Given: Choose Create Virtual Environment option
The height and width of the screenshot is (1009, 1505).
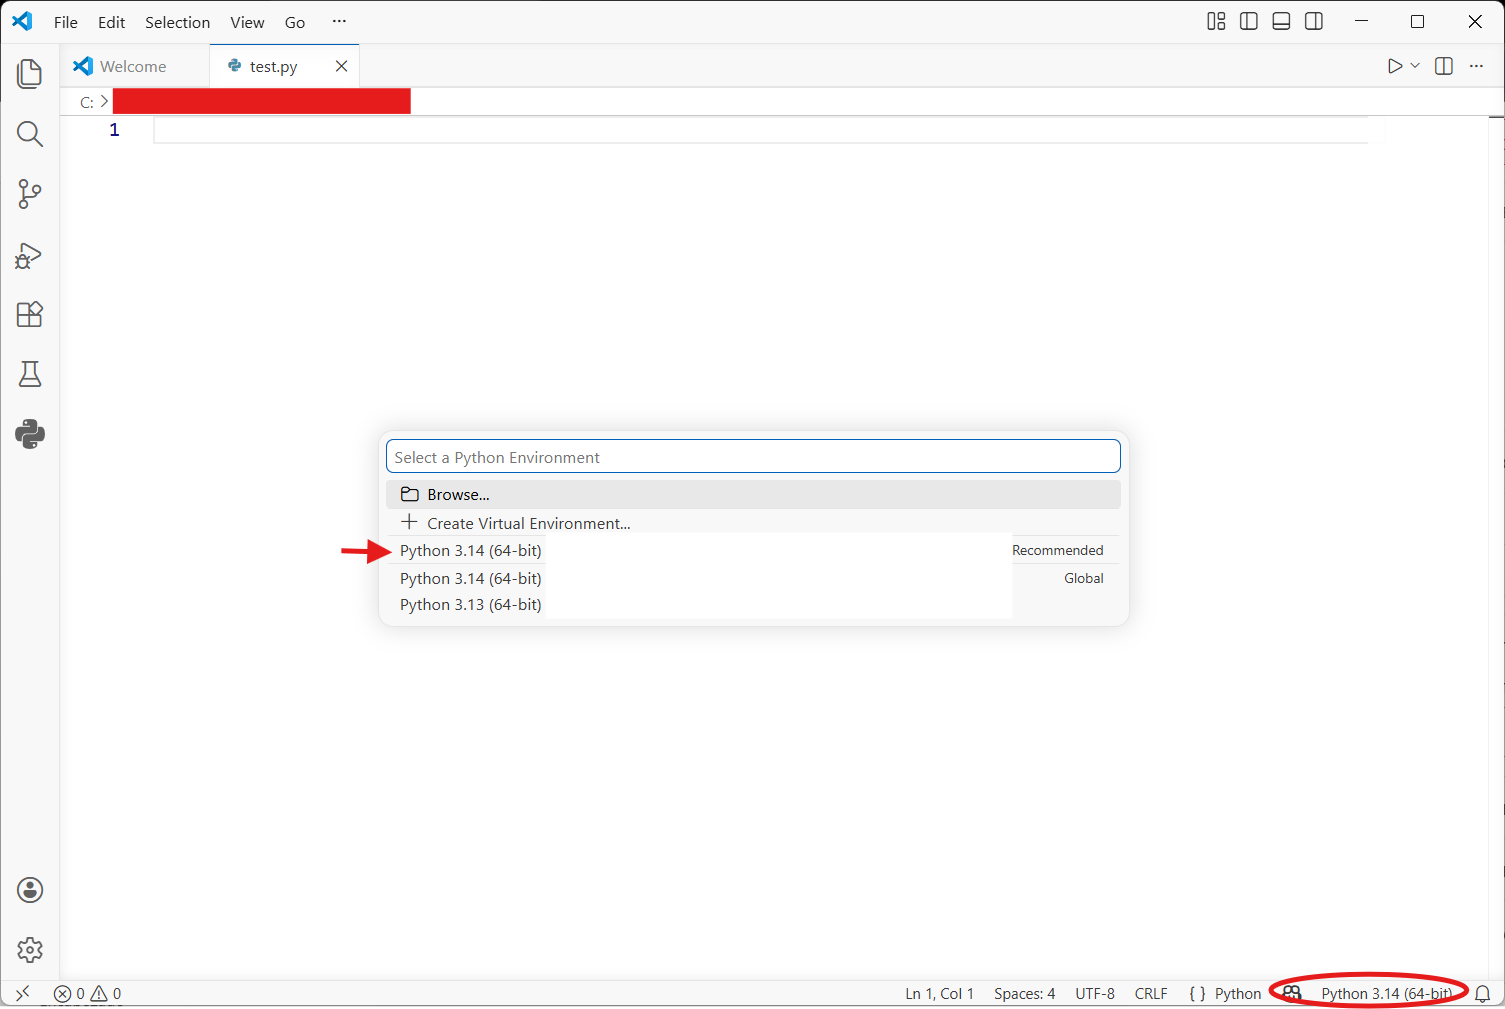Looking at the screenshot, I should tap(528, 523).
